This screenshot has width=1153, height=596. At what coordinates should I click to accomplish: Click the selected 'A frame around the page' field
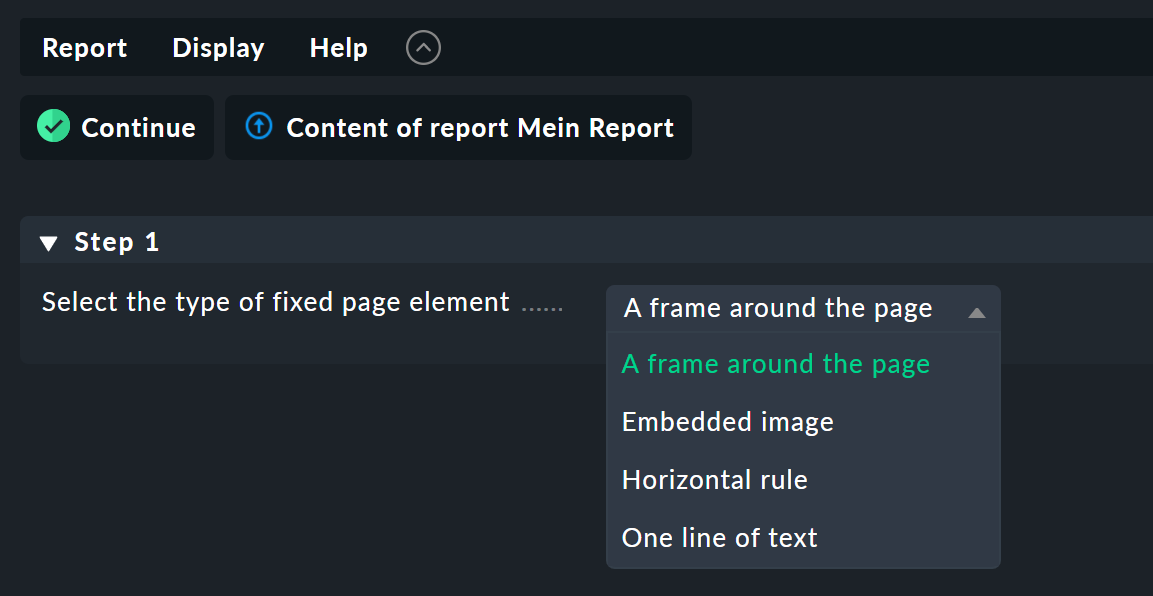[778, 309]
